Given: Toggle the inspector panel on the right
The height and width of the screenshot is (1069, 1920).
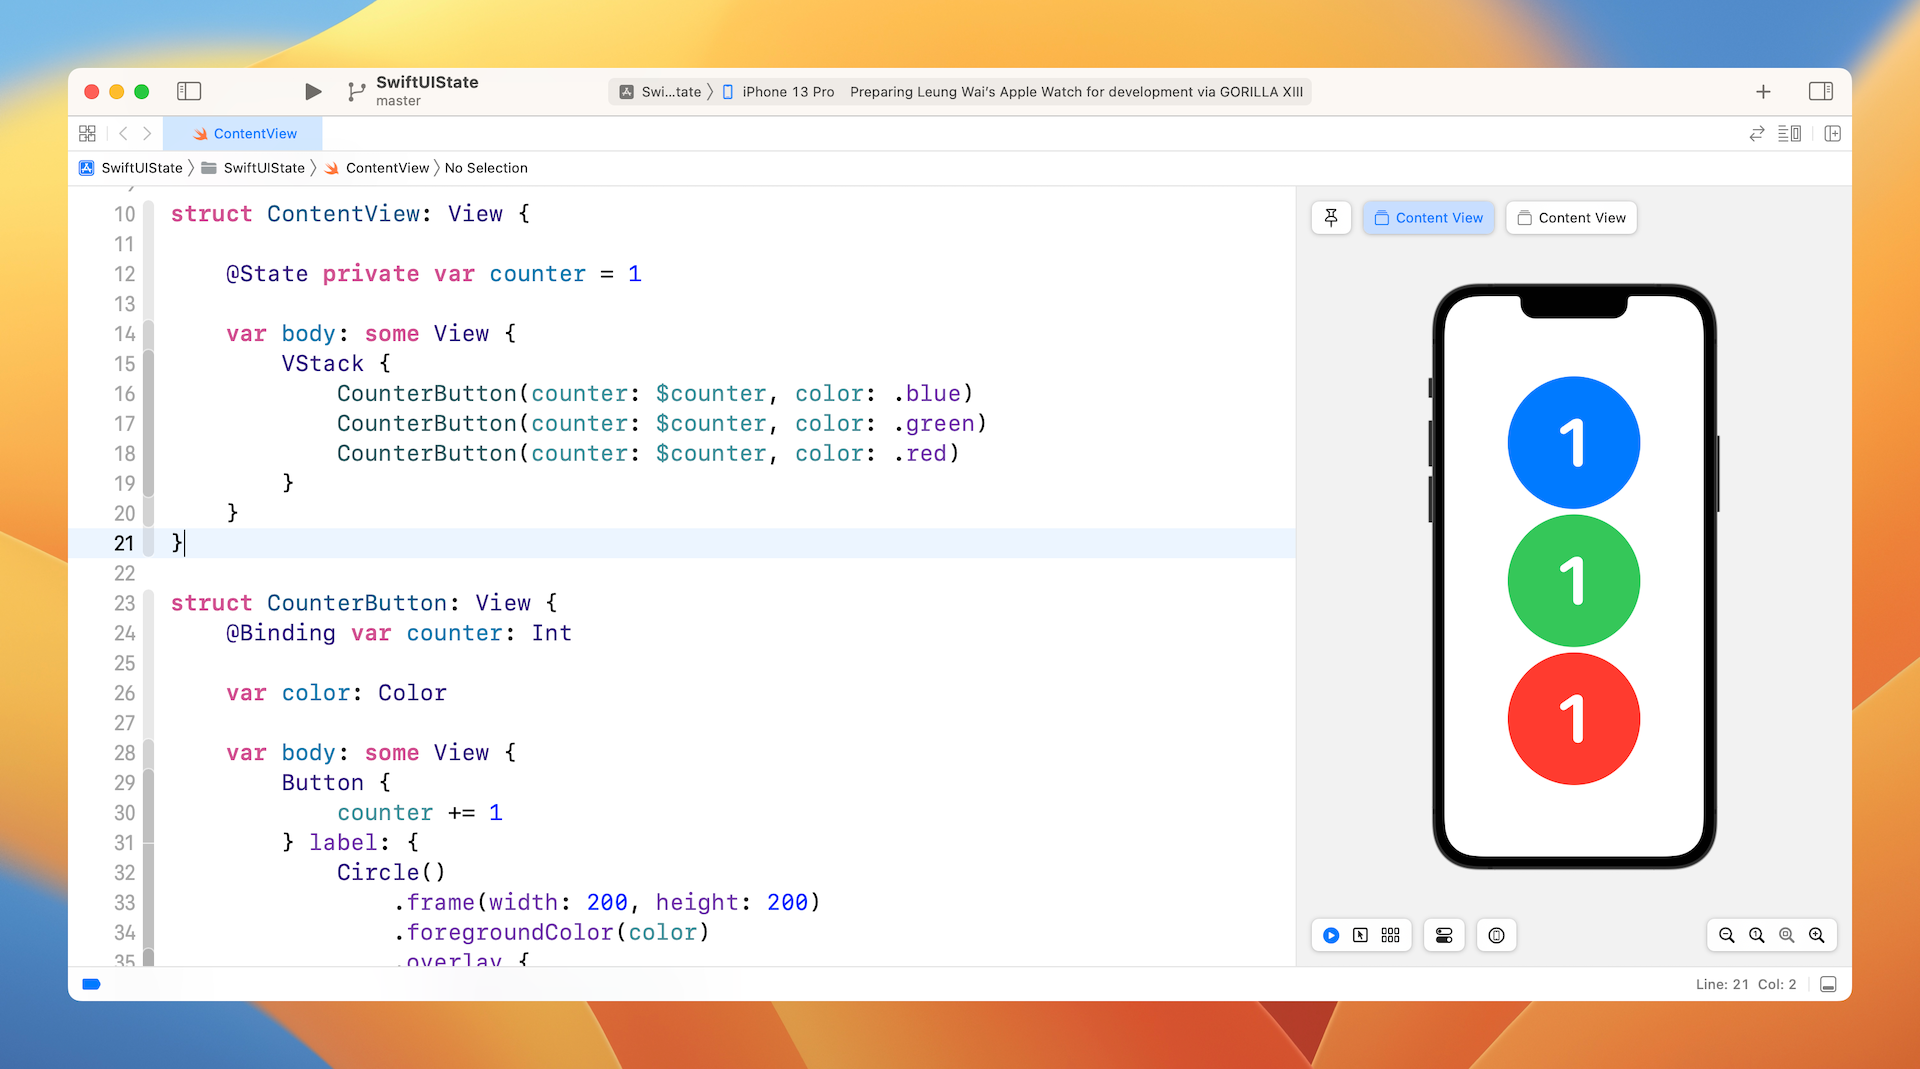Looking at the screenshot, I should [1820, 92].
